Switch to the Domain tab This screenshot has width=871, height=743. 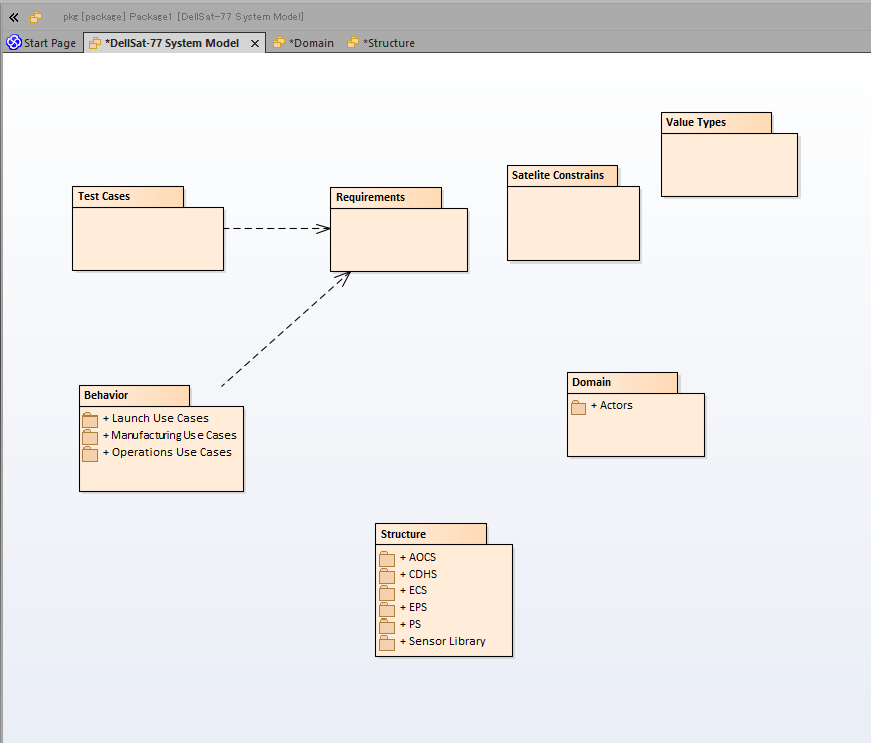coord(303,43)
